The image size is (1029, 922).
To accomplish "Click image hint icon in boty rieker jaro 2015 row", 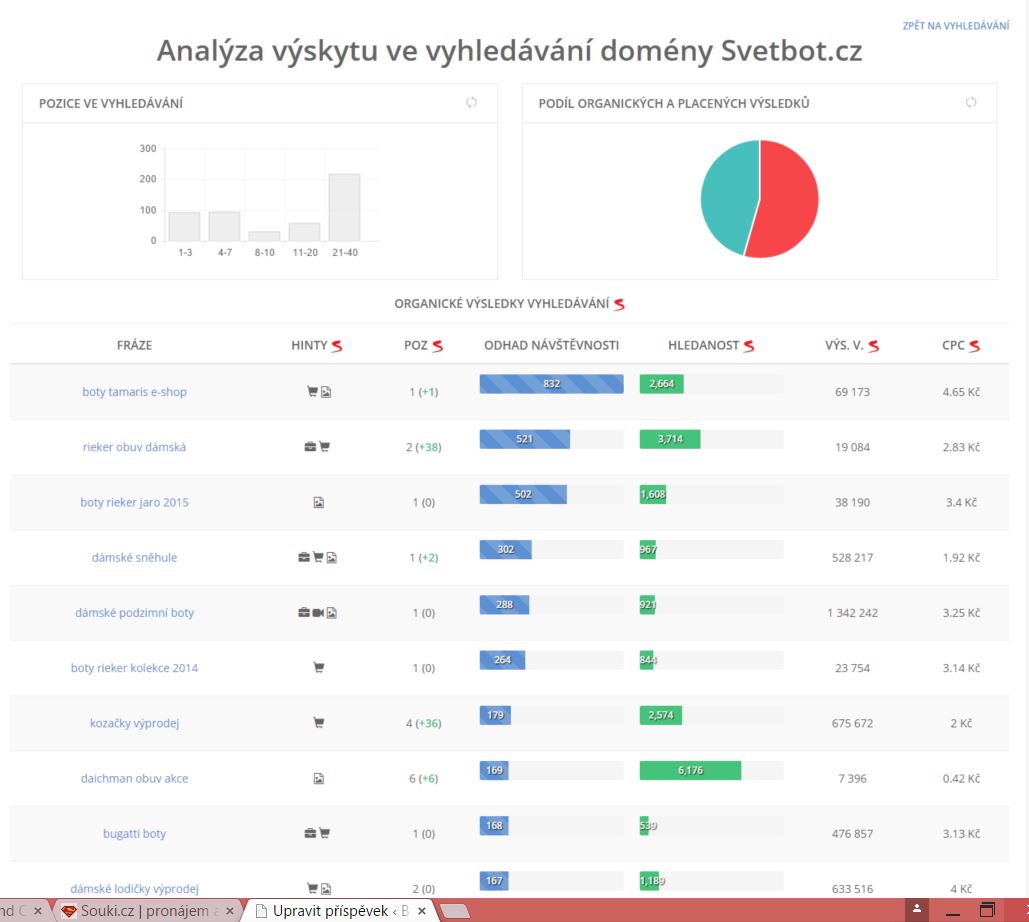I will pos(319,503).
